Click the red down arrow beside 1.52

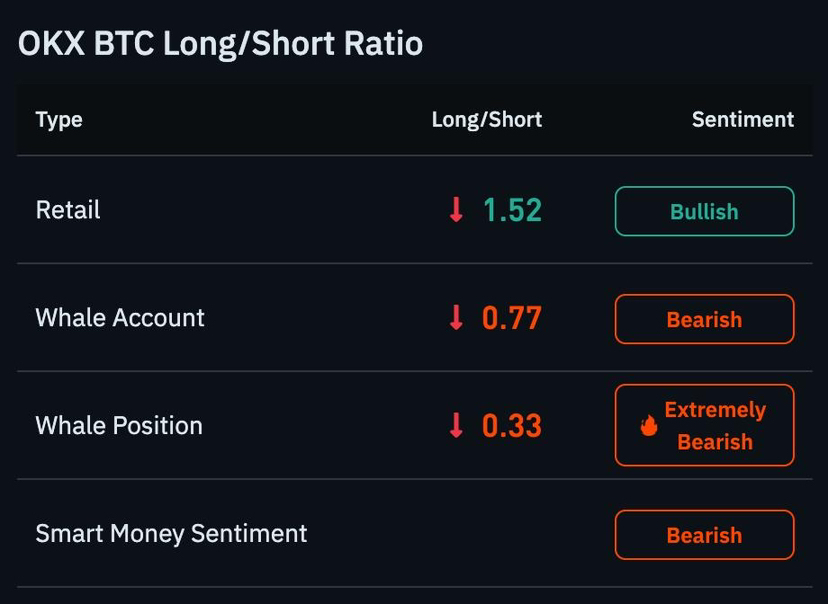click(x=456, y=210)
